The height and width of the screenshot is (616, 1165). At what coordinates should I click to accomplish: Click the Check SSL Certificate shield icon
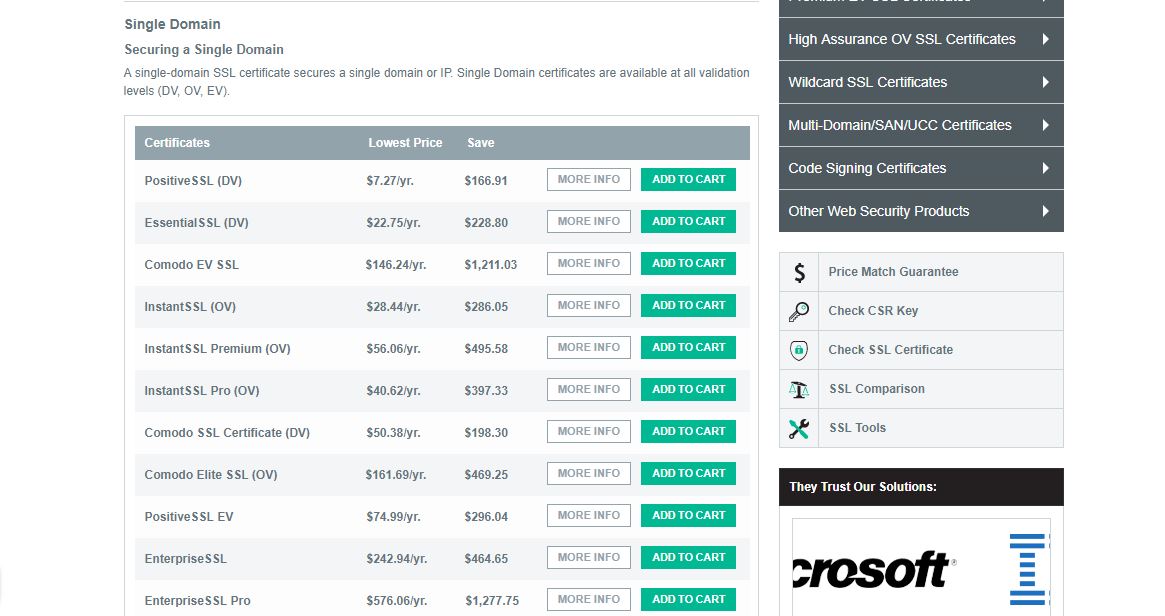point(799,350)
